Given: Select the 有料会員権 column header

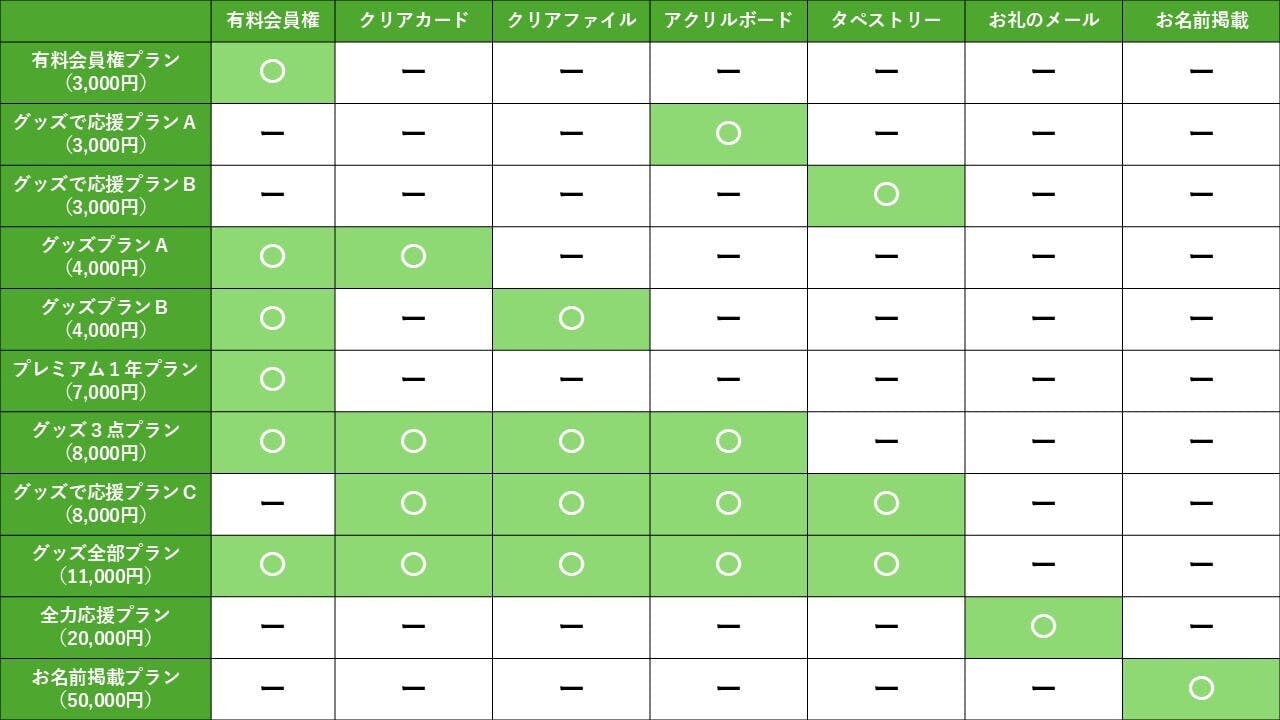Looking at the screenshot, I should (273, 21).
